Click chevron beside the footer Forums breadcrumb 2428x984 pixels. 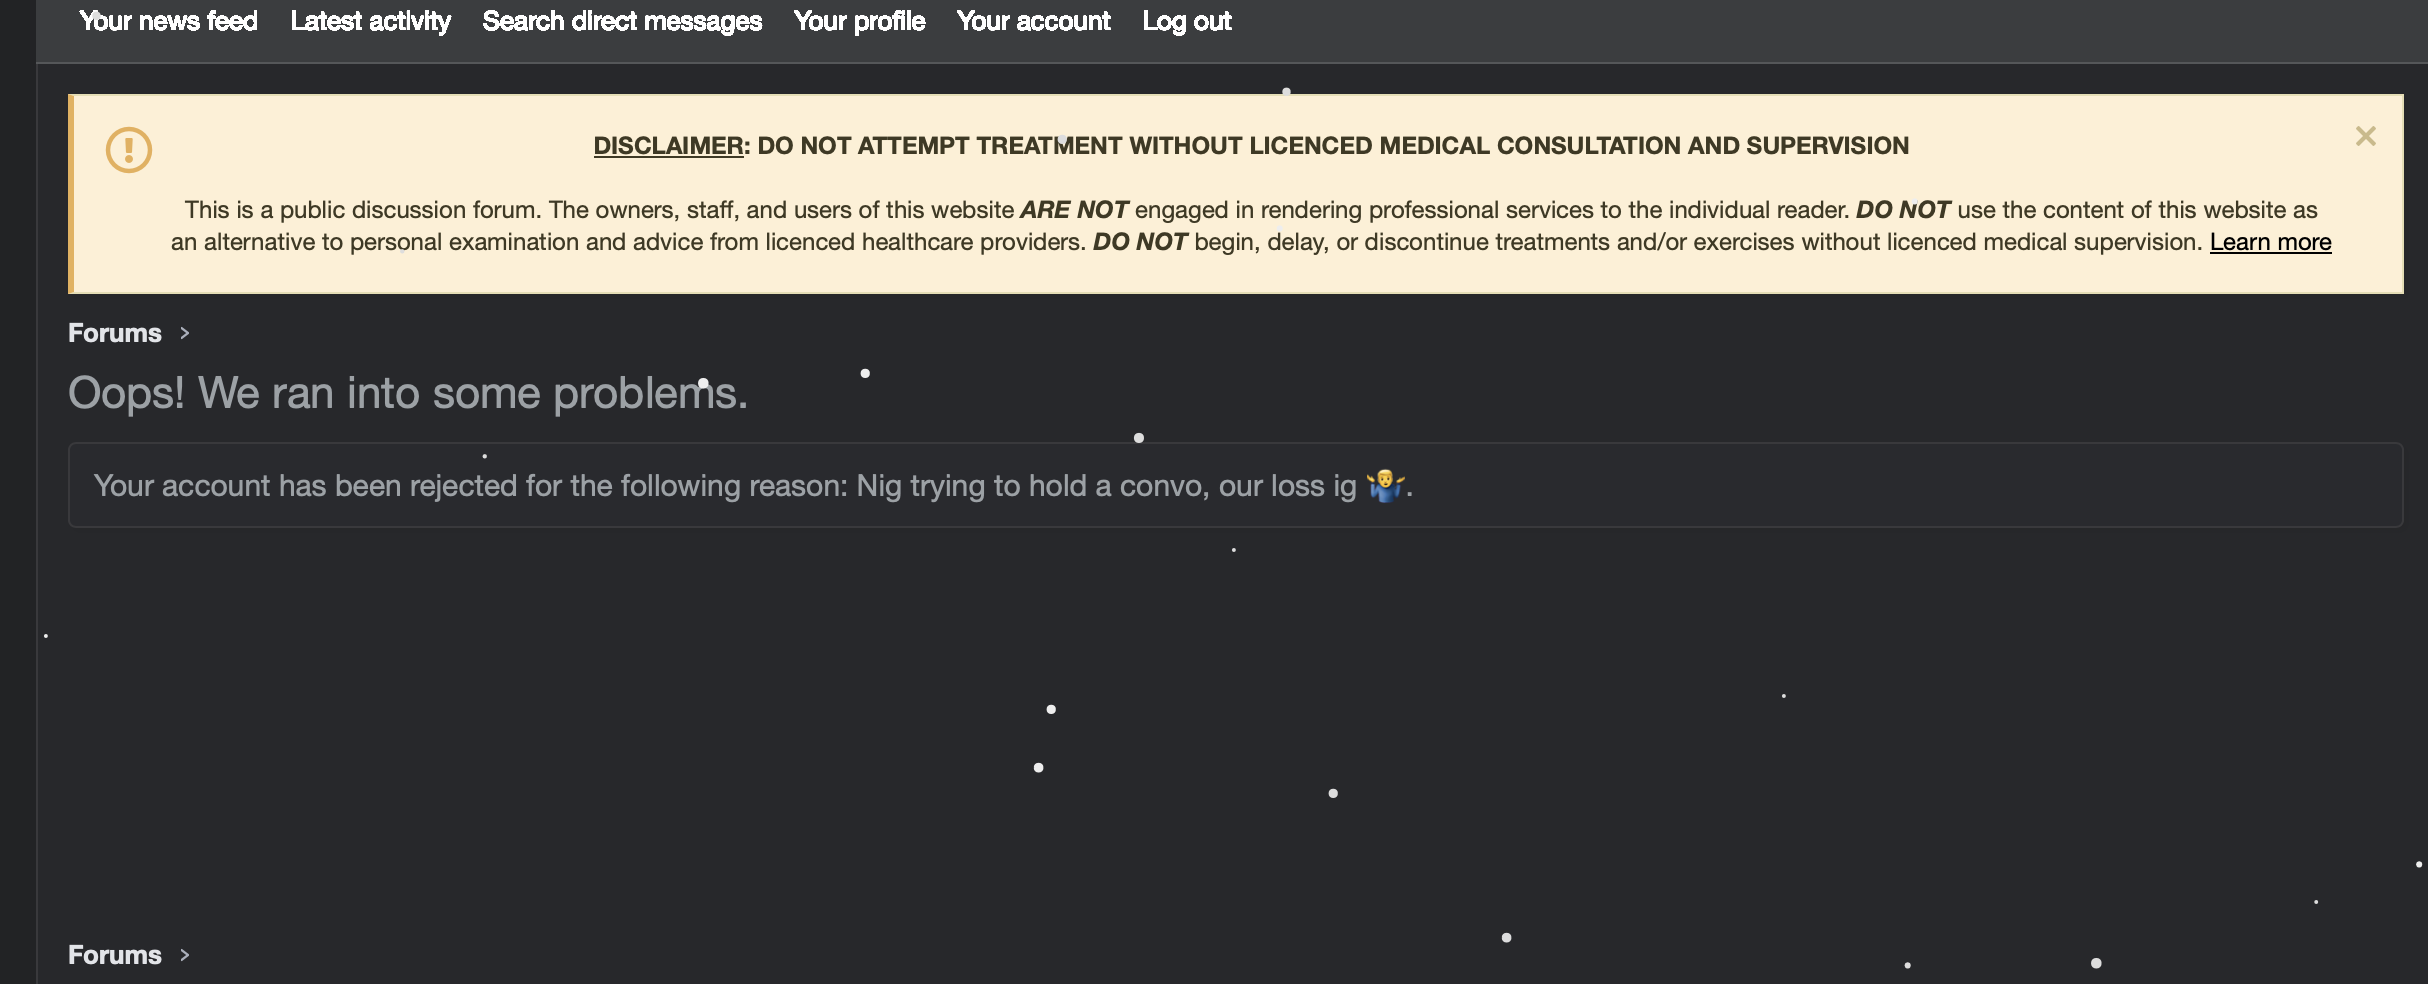[x=184, y=955]
